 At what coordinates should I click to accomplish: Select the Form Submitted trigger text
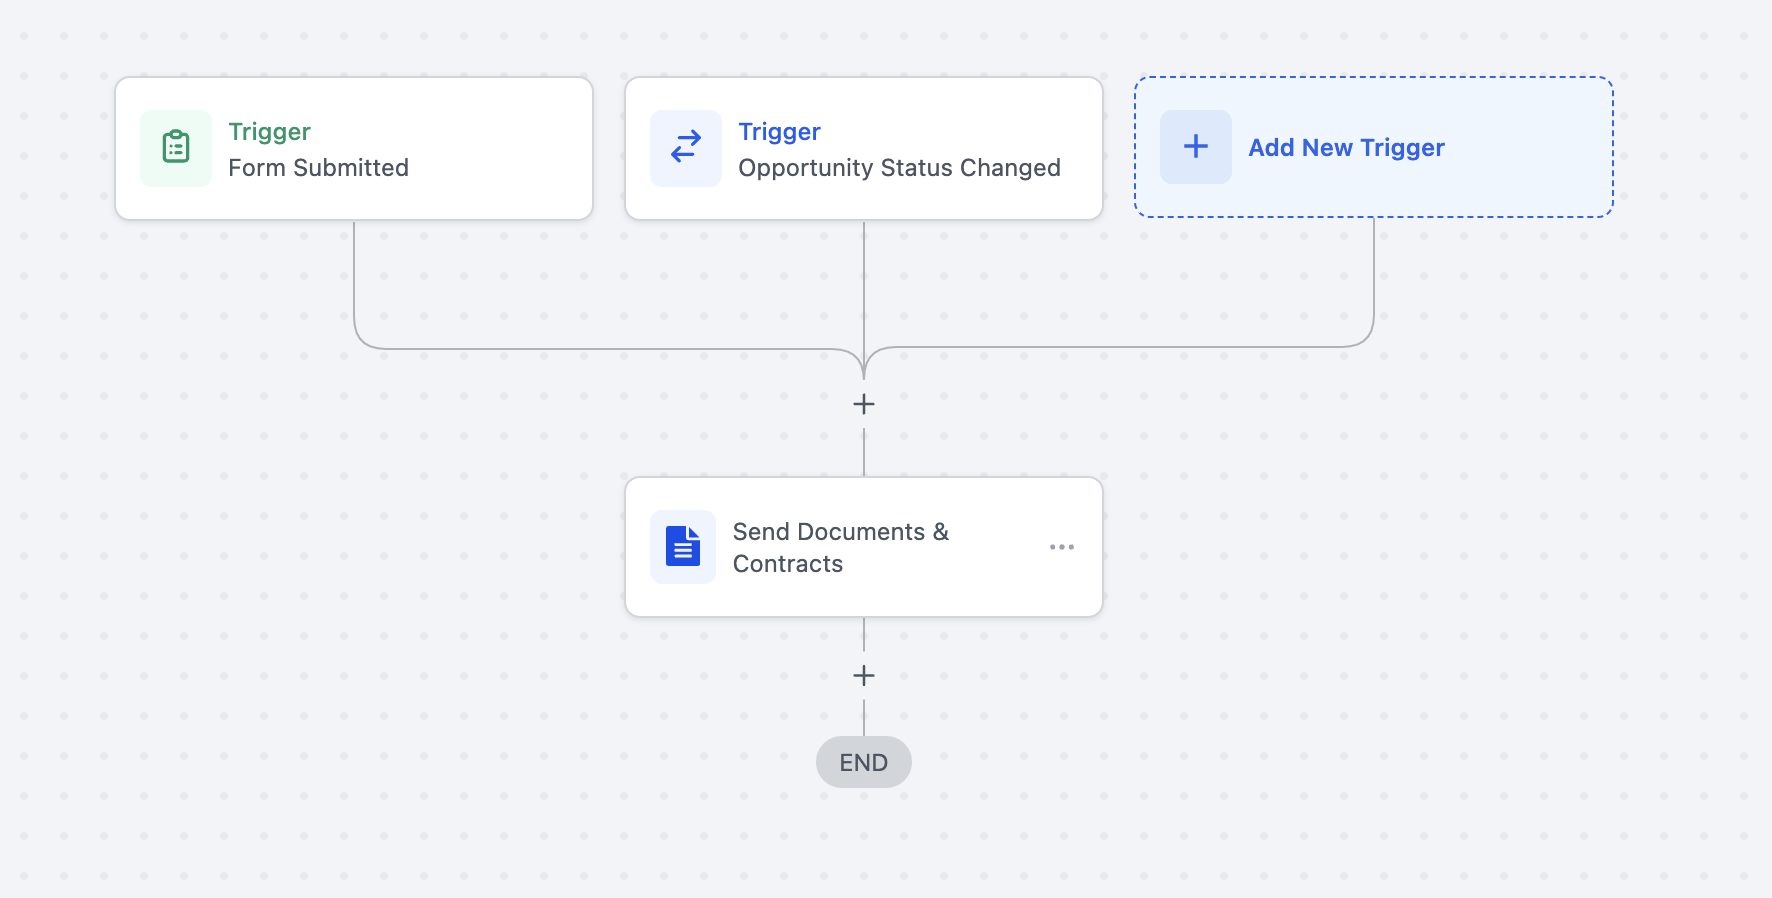(318, 168)
